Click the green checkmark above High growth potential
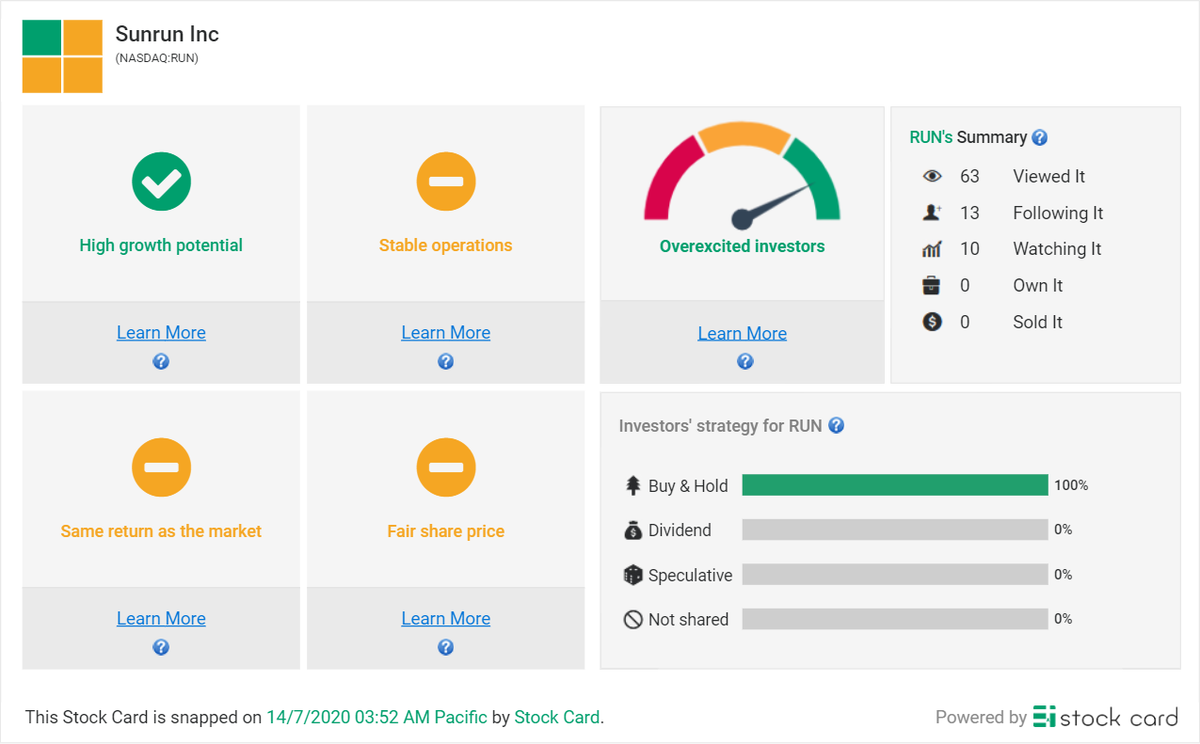 pyautogui.click(x=161, y=182)
